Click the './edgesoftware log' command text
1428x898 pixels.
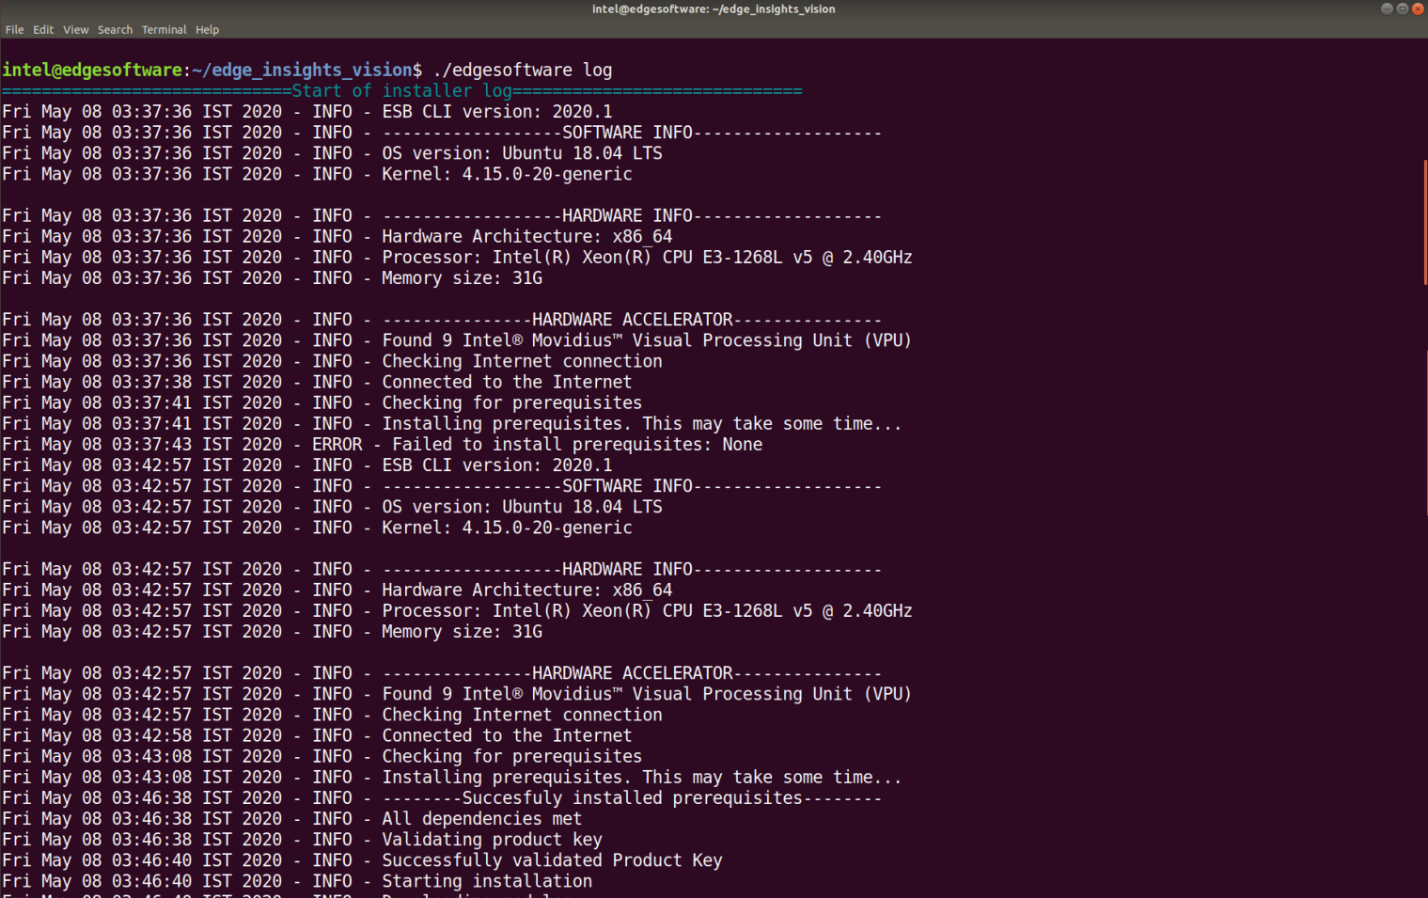[523, 70]
